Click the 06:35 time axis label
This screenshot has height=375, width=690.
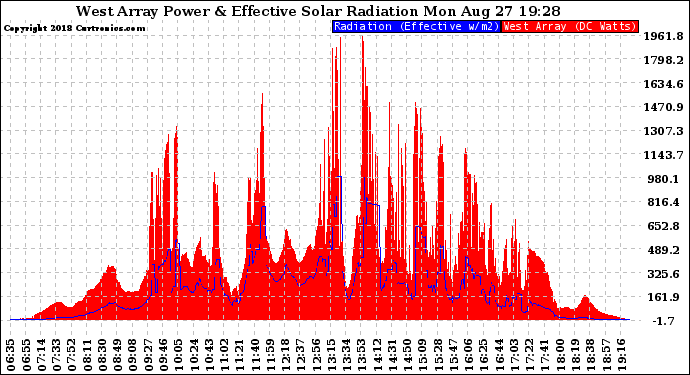pos(11,355)
